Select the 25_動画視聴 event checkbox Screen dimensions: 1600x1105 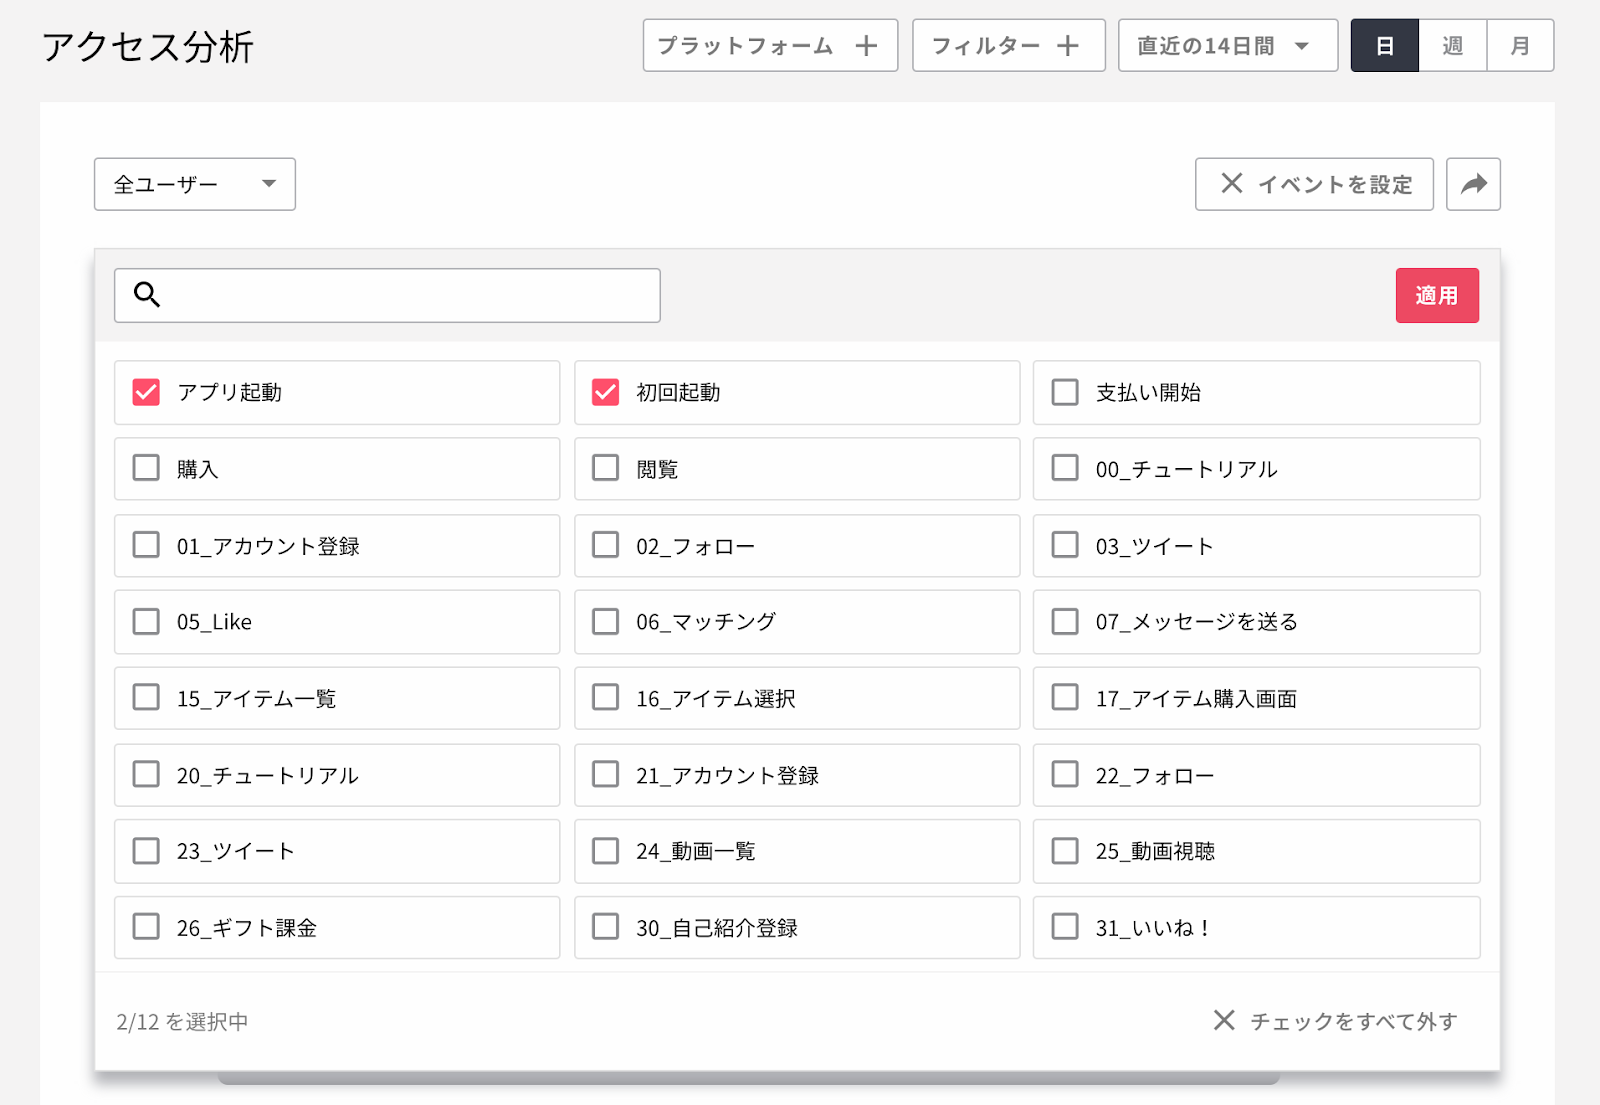[1065, 851]
